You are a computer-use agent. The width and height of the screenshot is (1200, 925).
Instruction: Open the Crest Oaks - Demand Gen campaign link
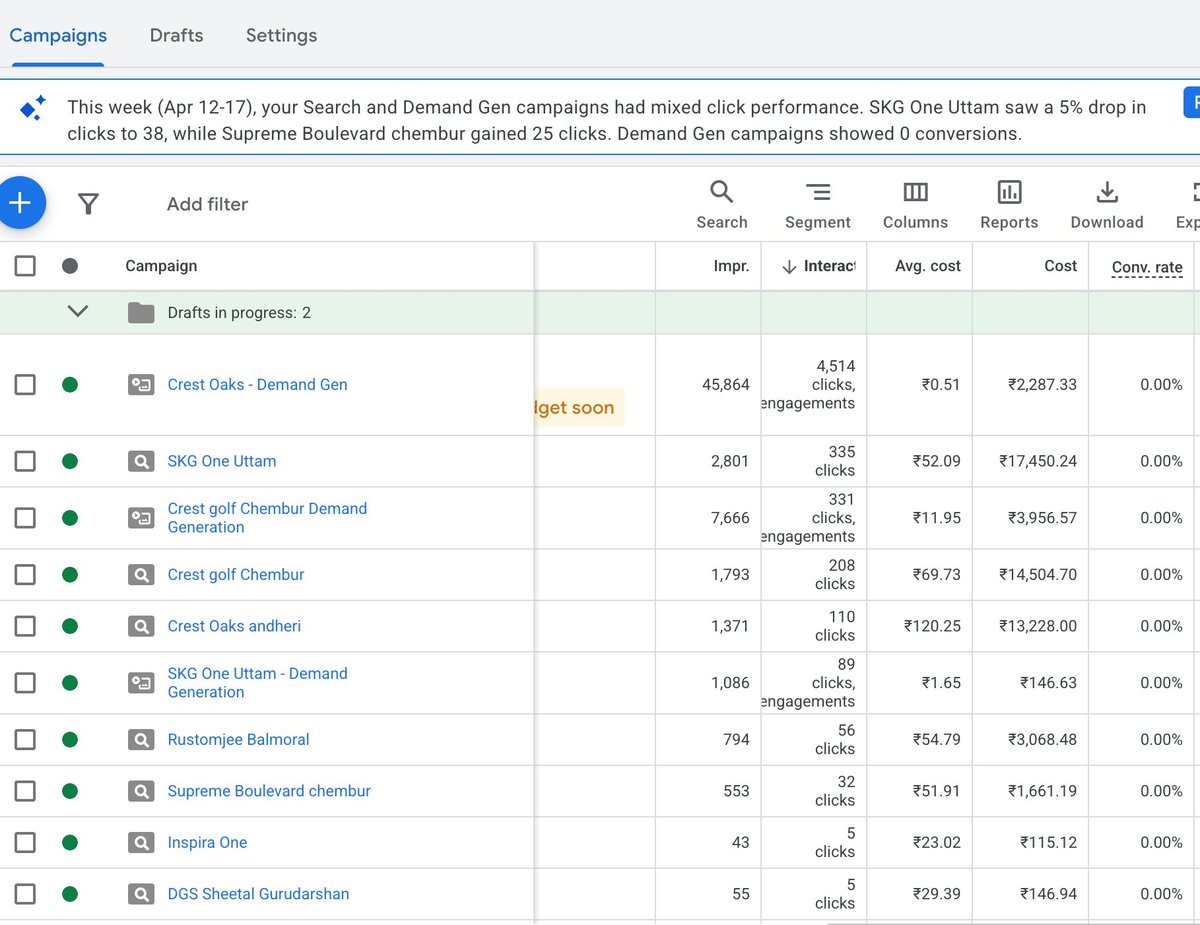click(x=258, y=384)
